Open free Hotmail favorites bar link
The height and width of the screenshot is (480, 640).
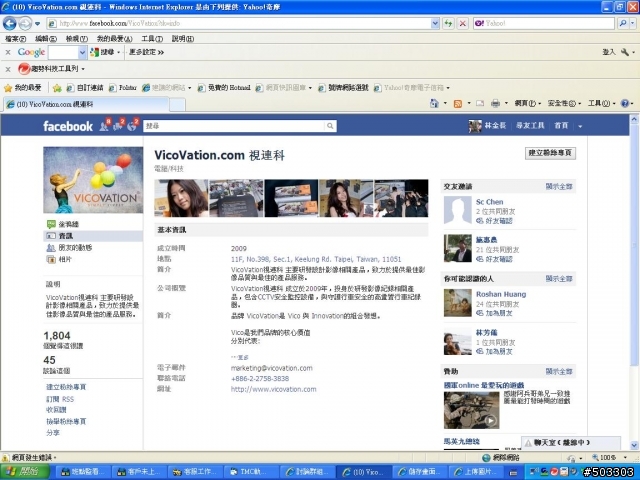pyautogui.click(x=224, y=87)
